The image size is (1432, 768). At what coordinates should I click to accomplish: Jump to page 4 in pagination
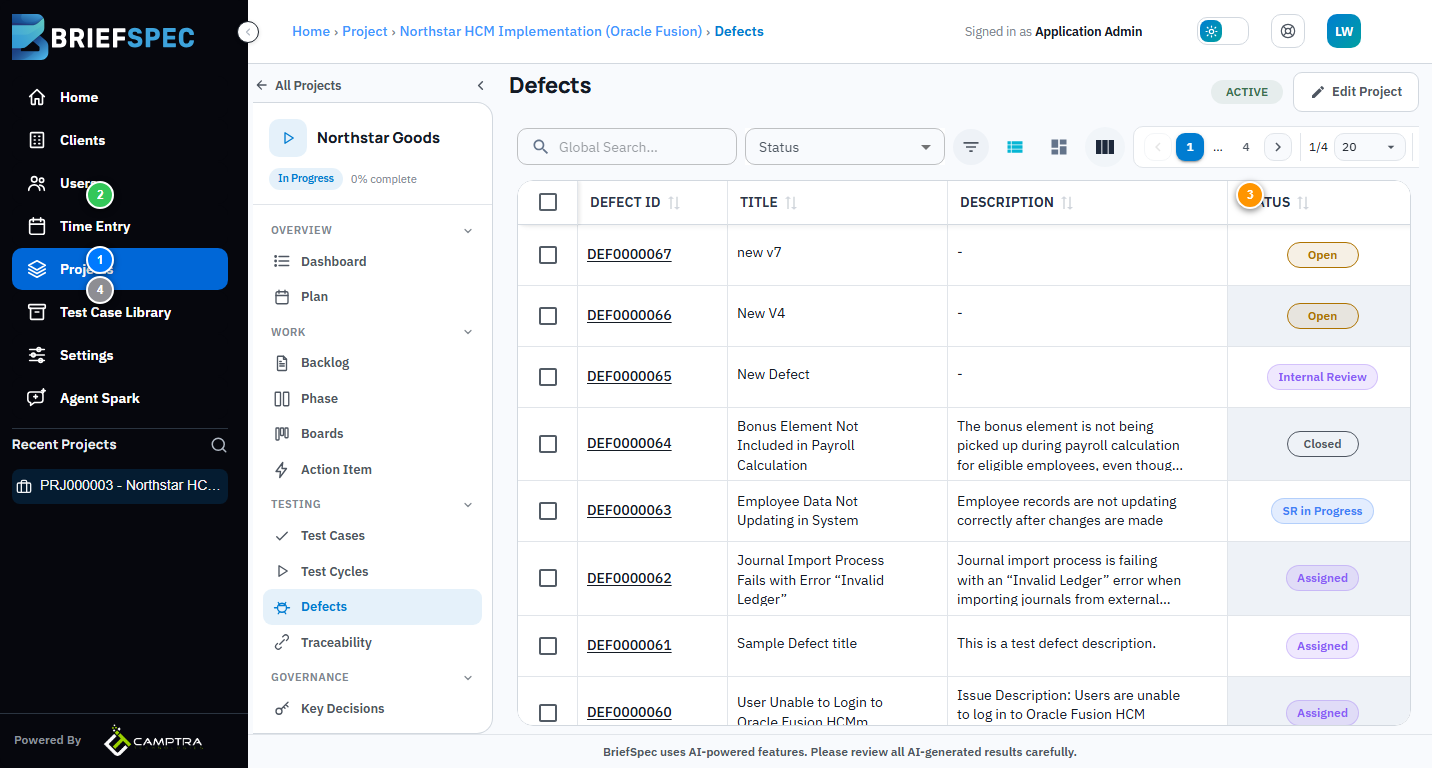click(x=1246, y=147)
